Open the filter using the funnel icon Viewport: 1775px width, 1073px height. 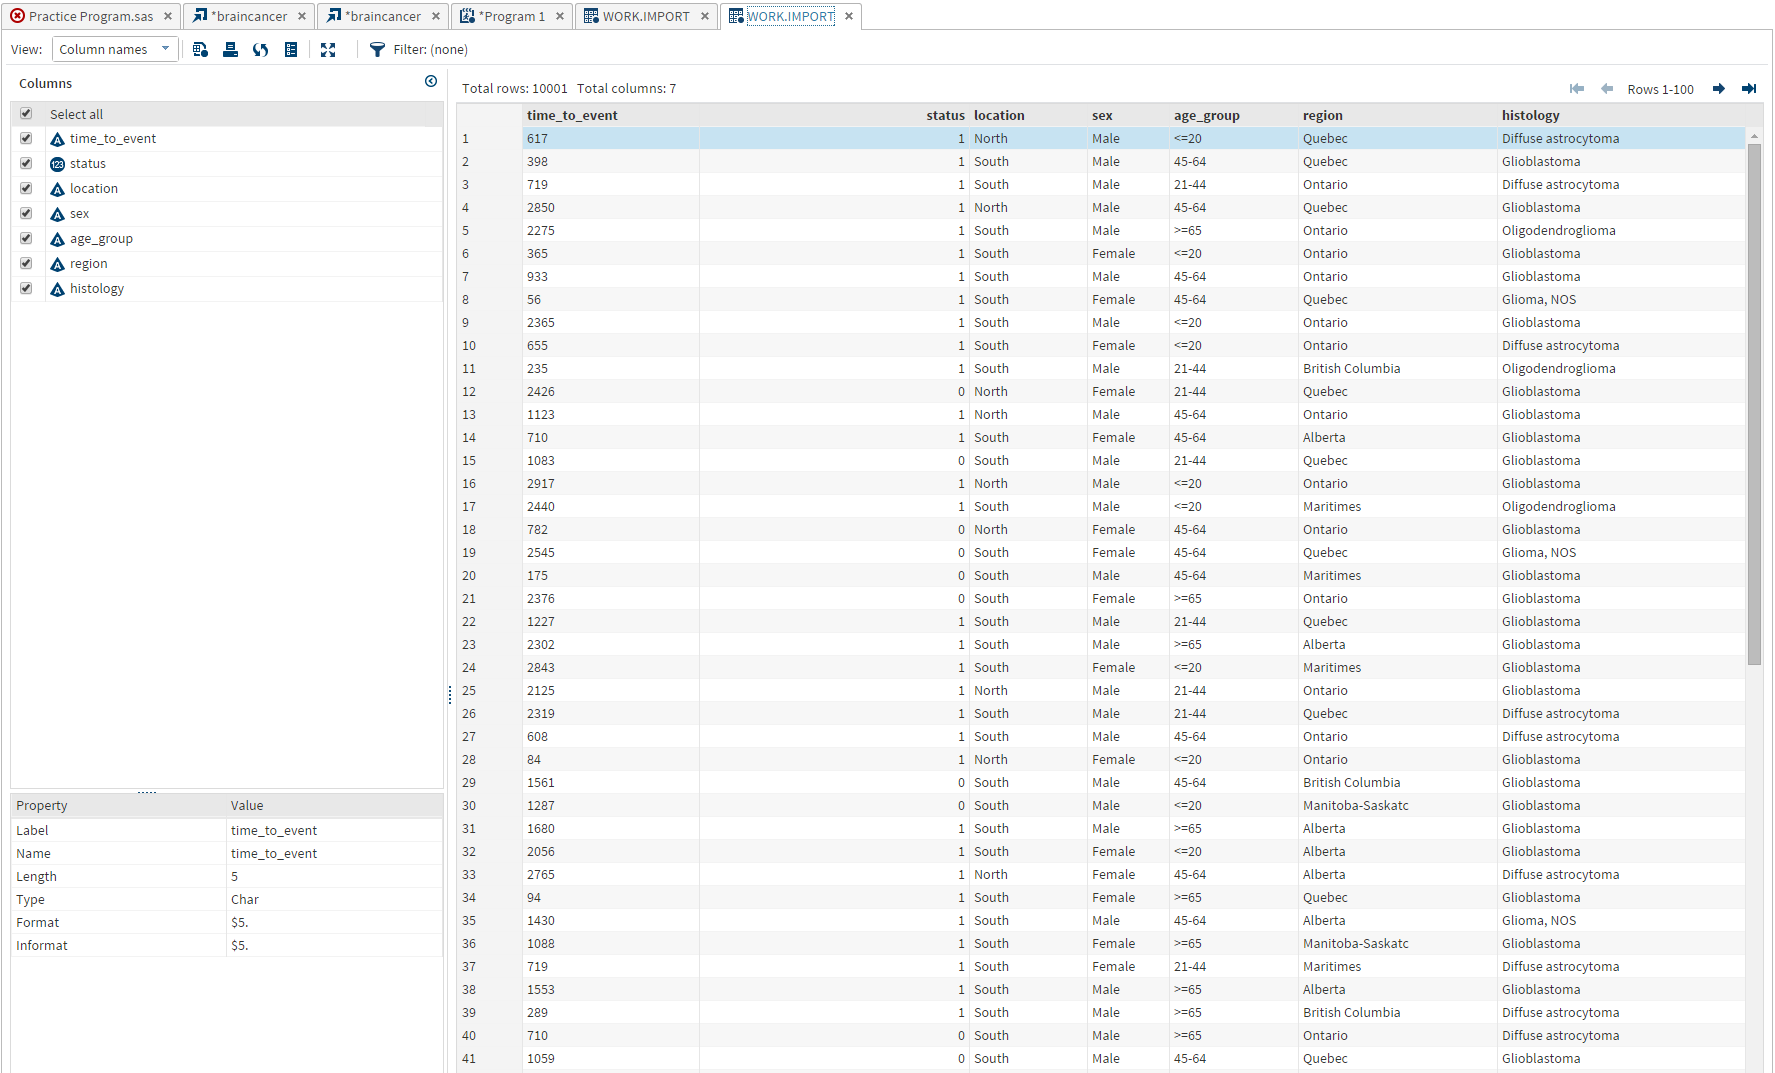point(377,50)
